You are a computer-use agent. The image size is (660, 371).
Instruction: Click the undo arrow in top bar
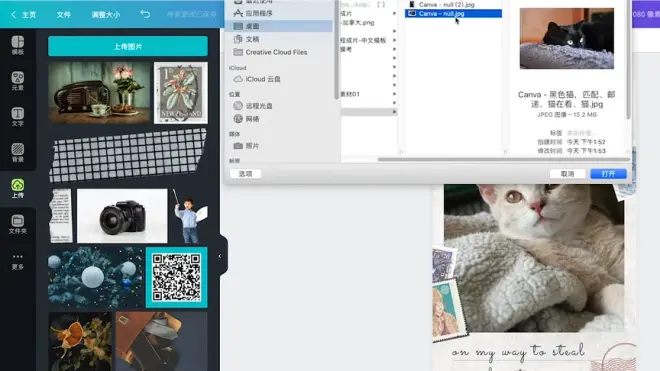(x=145, y=14)
